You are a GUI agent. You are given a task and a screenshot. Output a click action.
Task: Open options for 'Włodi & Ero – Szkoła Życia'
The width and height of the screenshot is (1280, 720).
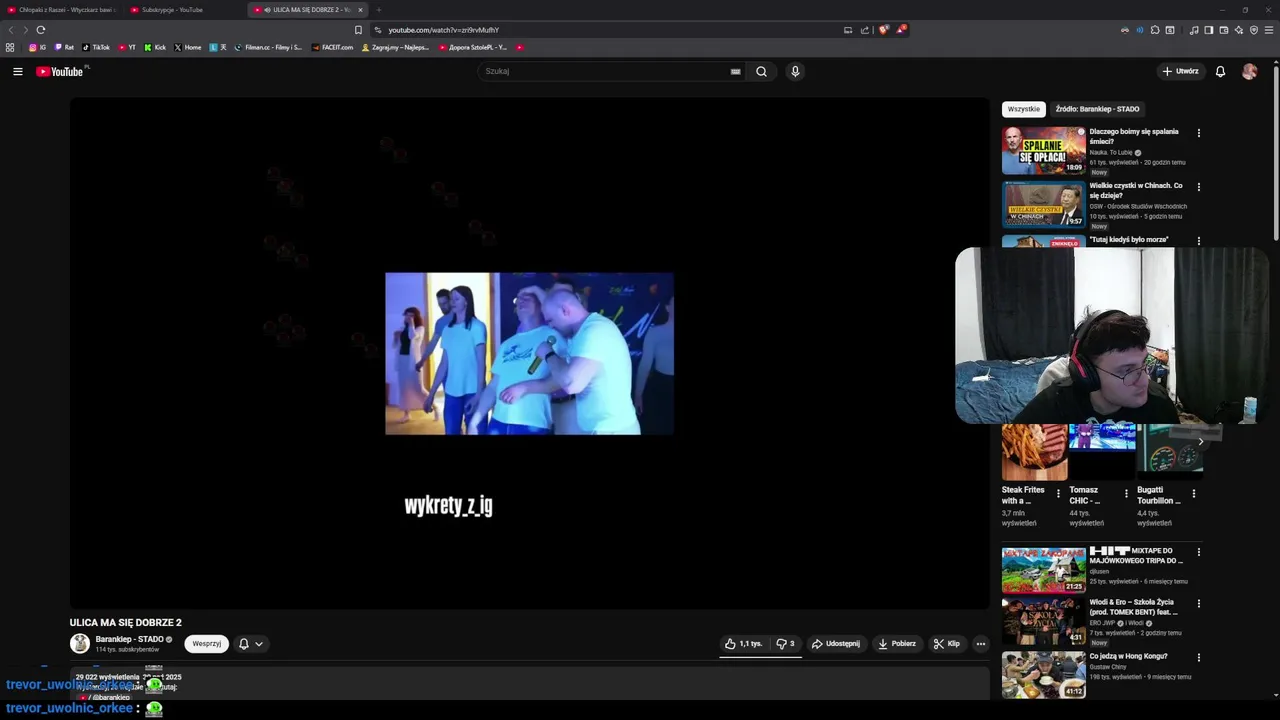click(x=1198, y=603)
